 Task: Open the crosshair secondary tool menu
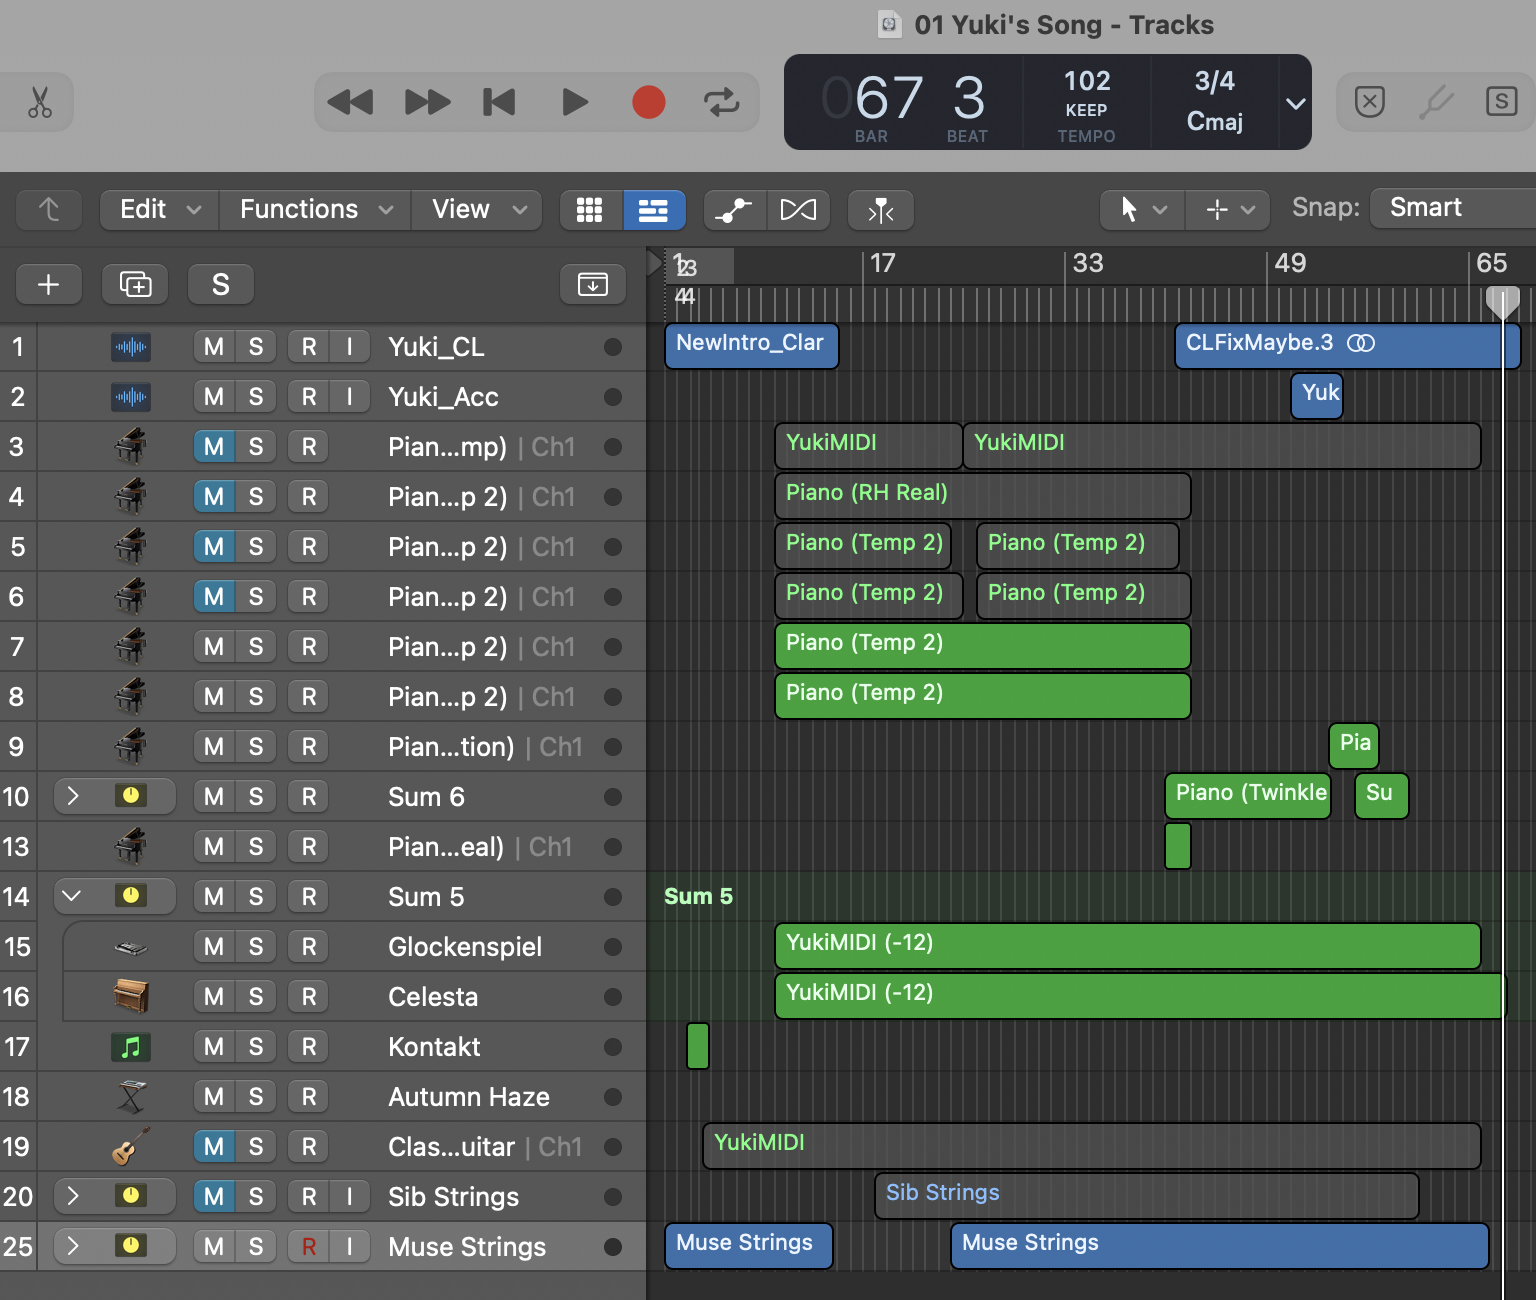point(1228,209)
